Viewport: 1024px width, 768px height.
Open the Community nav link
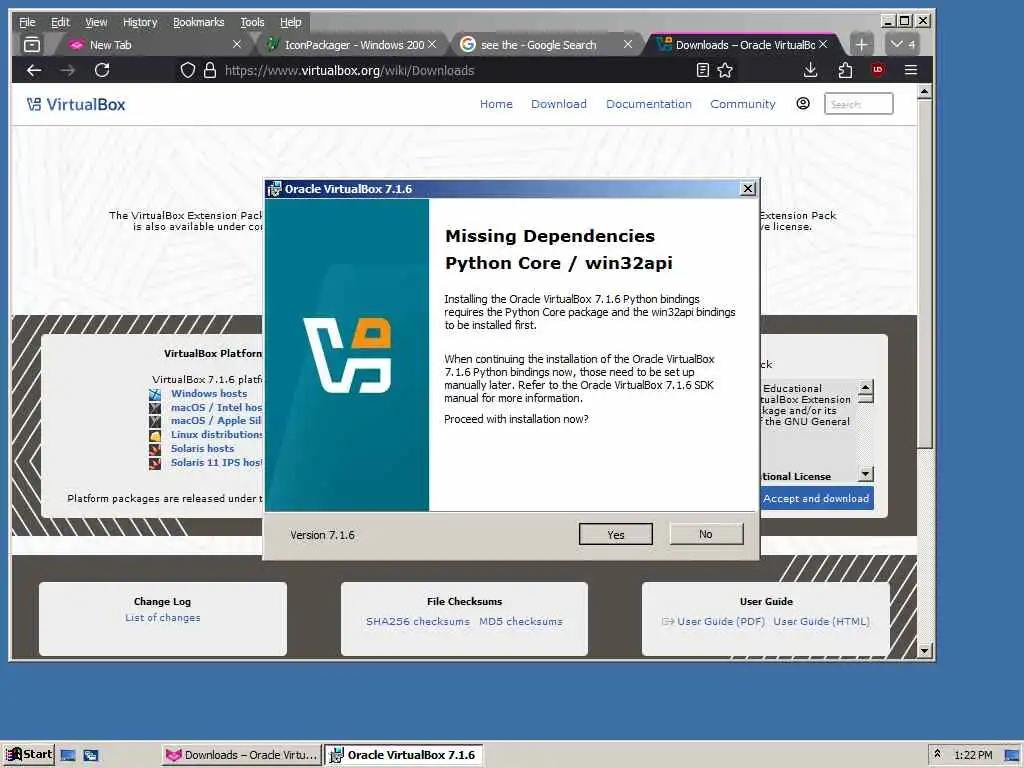pyautogui.click(x=743, y=104)
